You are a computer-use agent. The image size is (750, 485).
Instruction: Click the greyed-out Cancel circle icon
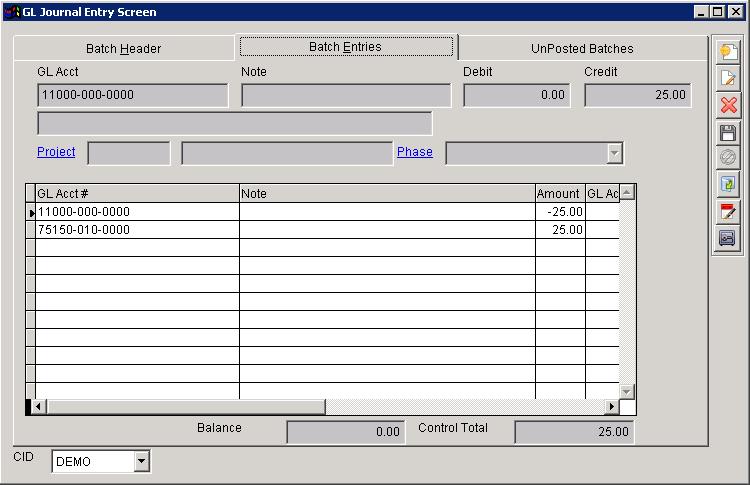[727, 158]
